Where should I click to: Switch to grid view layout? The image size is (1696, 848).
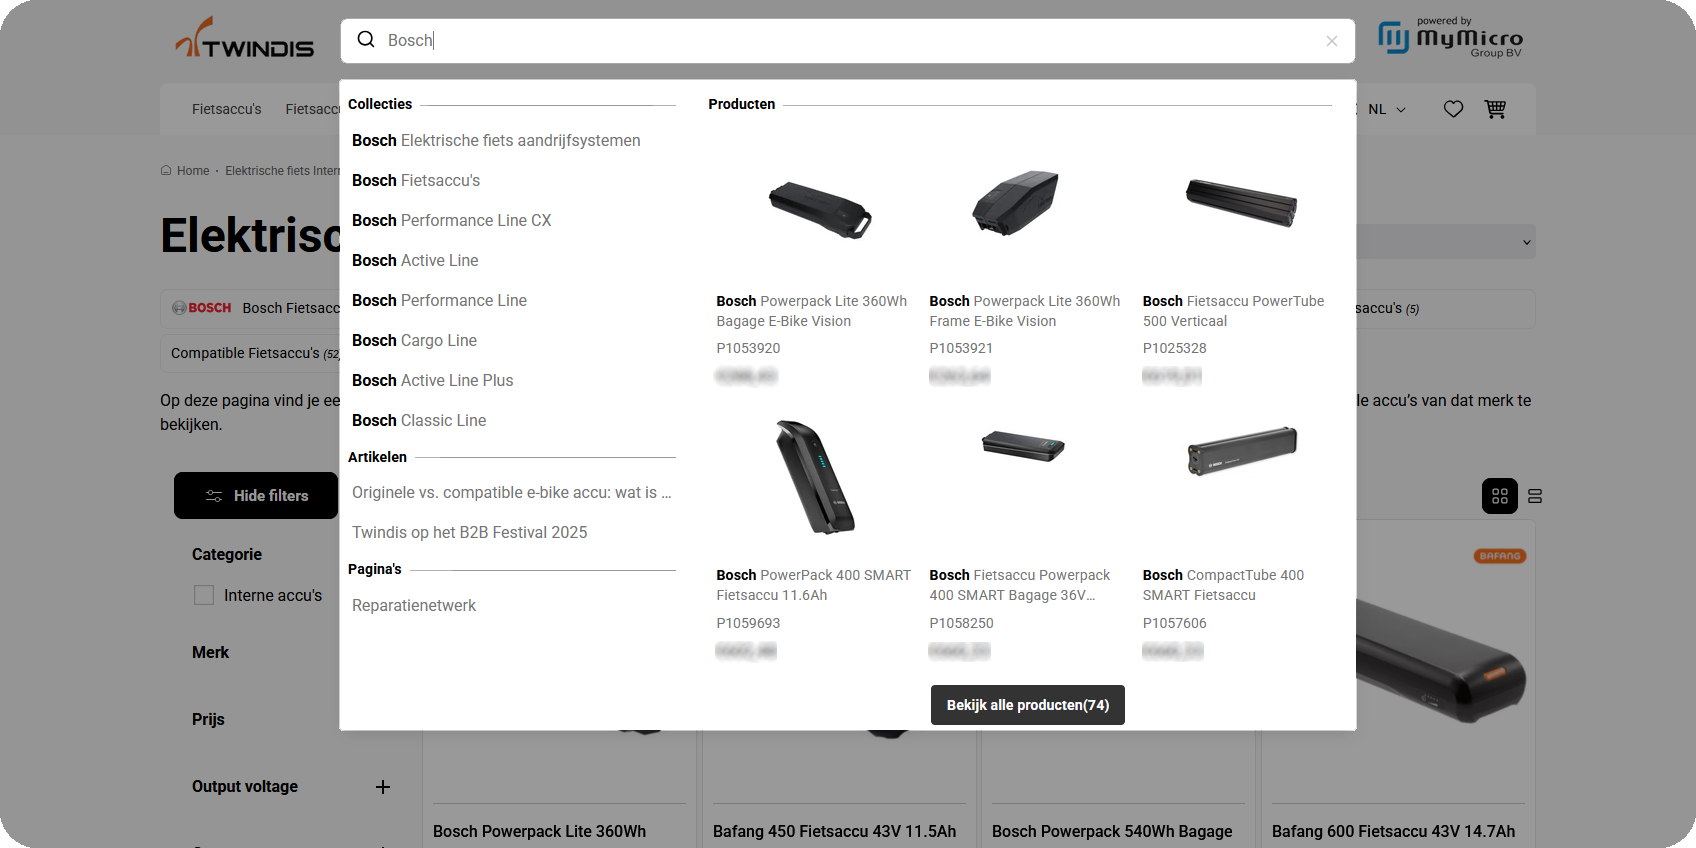click(1500, 496)
